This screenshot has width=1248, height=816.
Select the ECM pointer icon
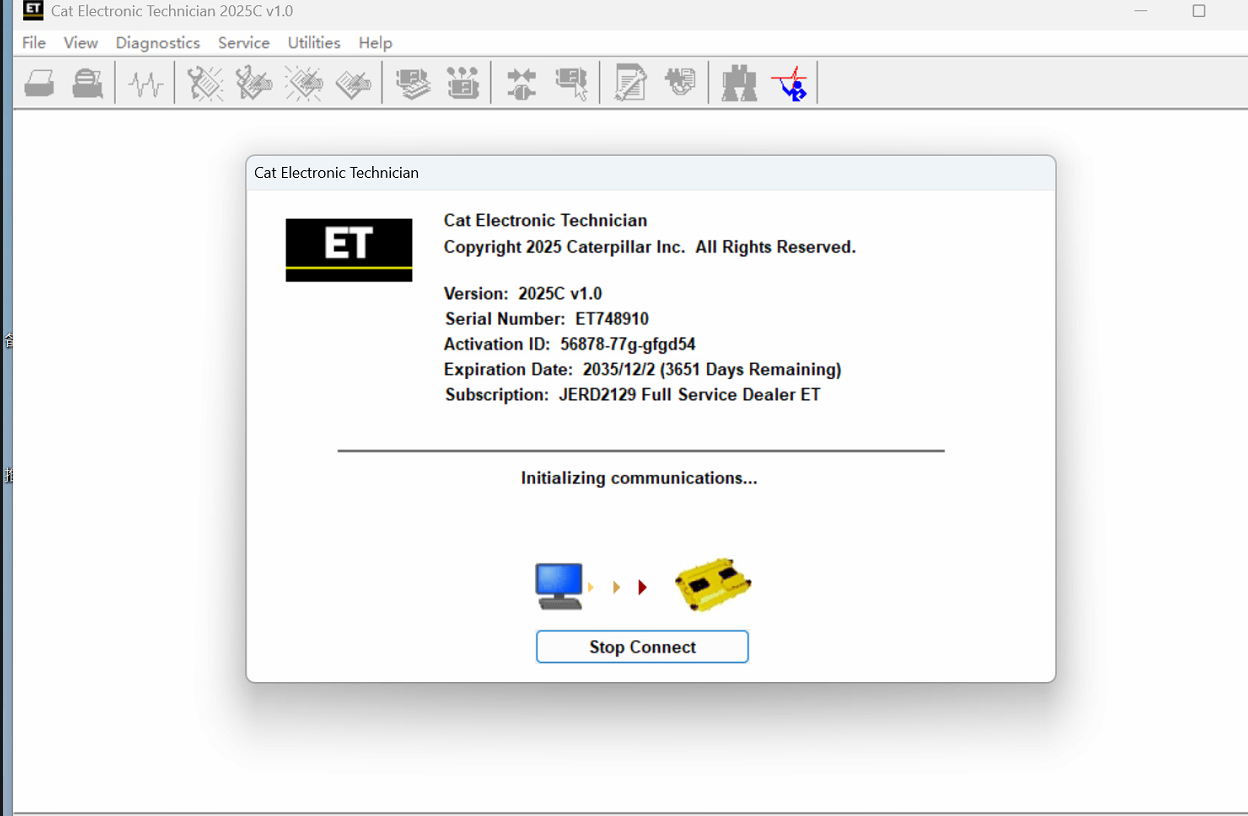point(571,82)
